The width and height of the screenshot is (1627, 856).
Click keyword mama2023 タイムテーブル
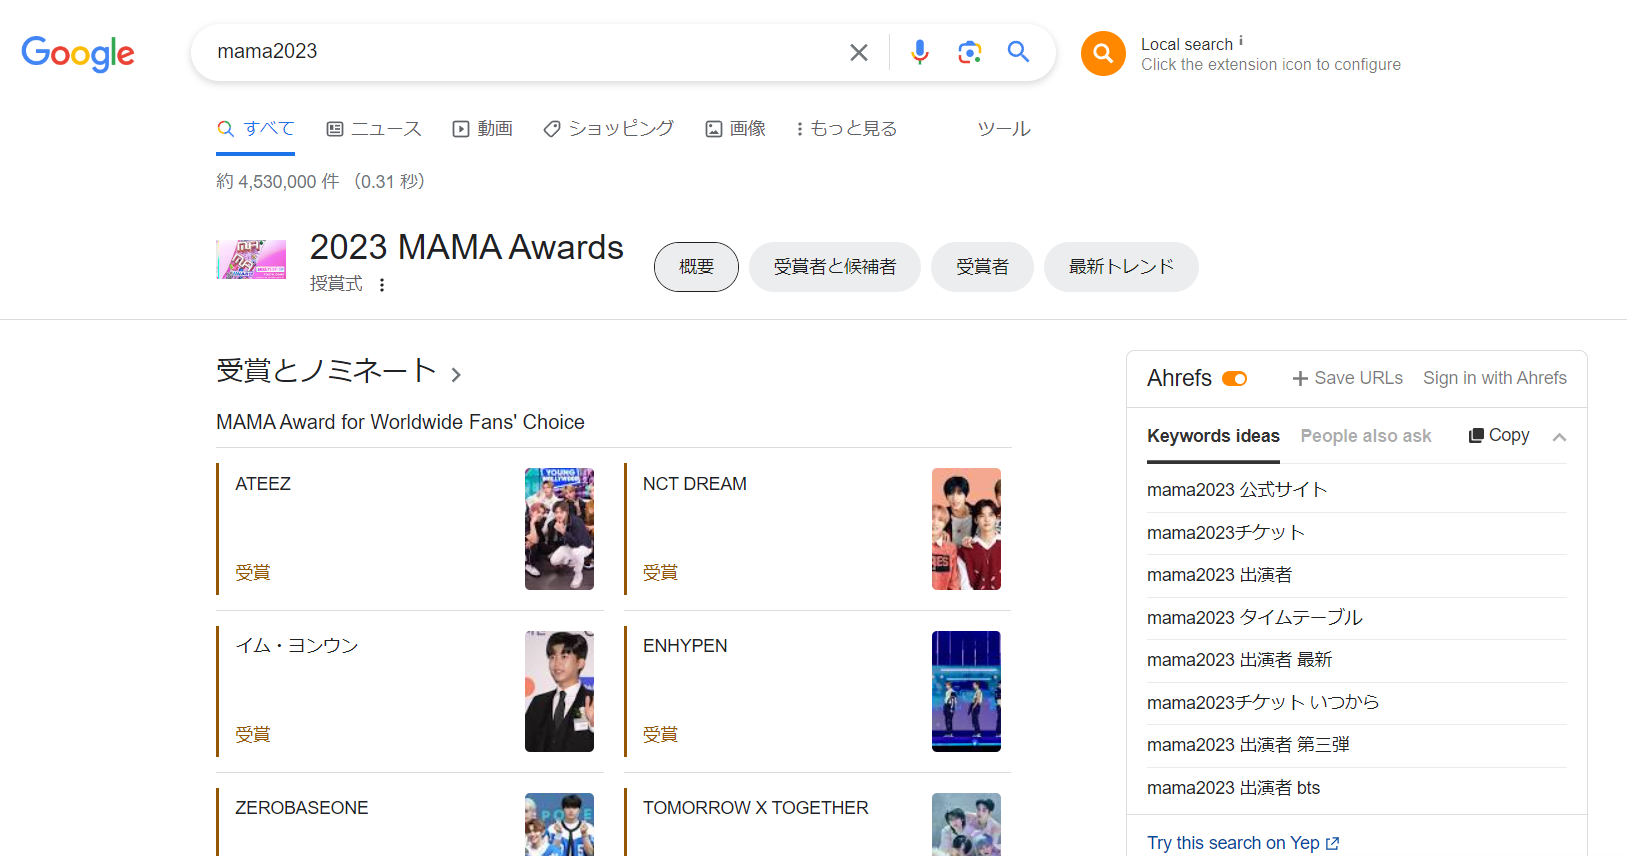[x=1255, y=618]
